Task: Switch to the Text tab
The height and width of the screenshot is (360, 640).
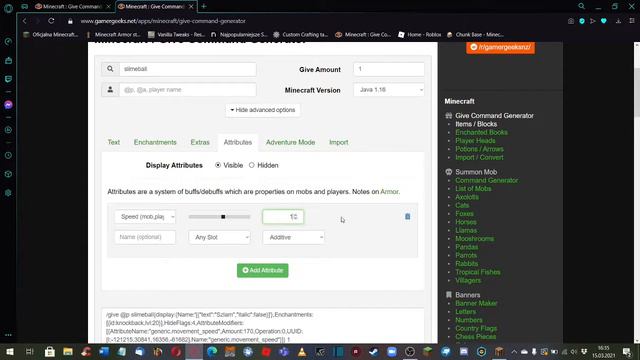Action: (x=113, y=142)
